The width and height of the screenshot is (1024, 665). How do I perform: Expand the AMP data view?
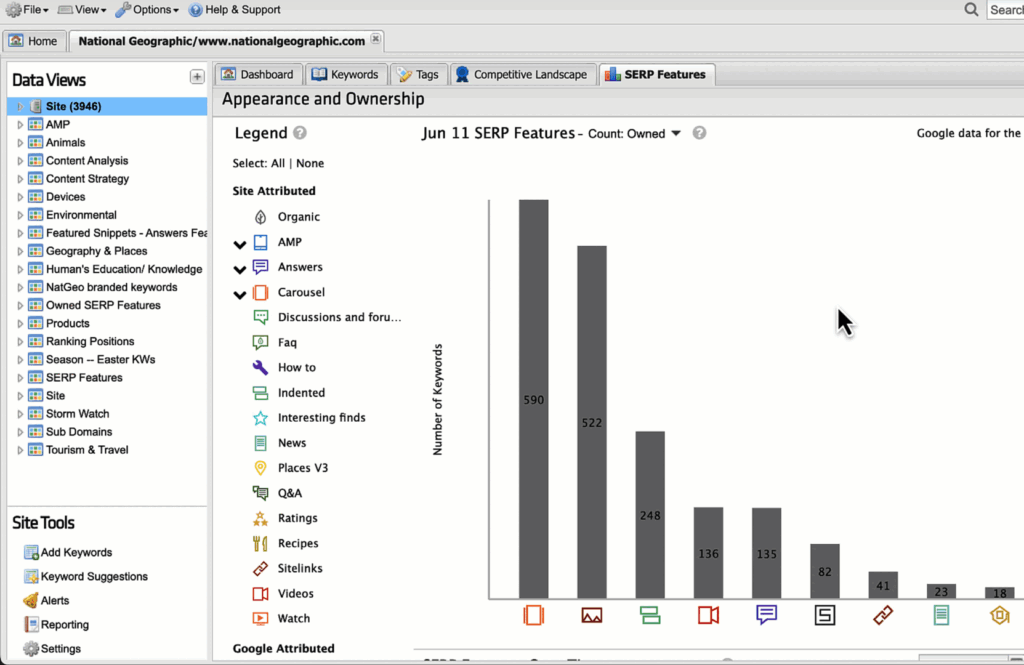pos(20,125)
